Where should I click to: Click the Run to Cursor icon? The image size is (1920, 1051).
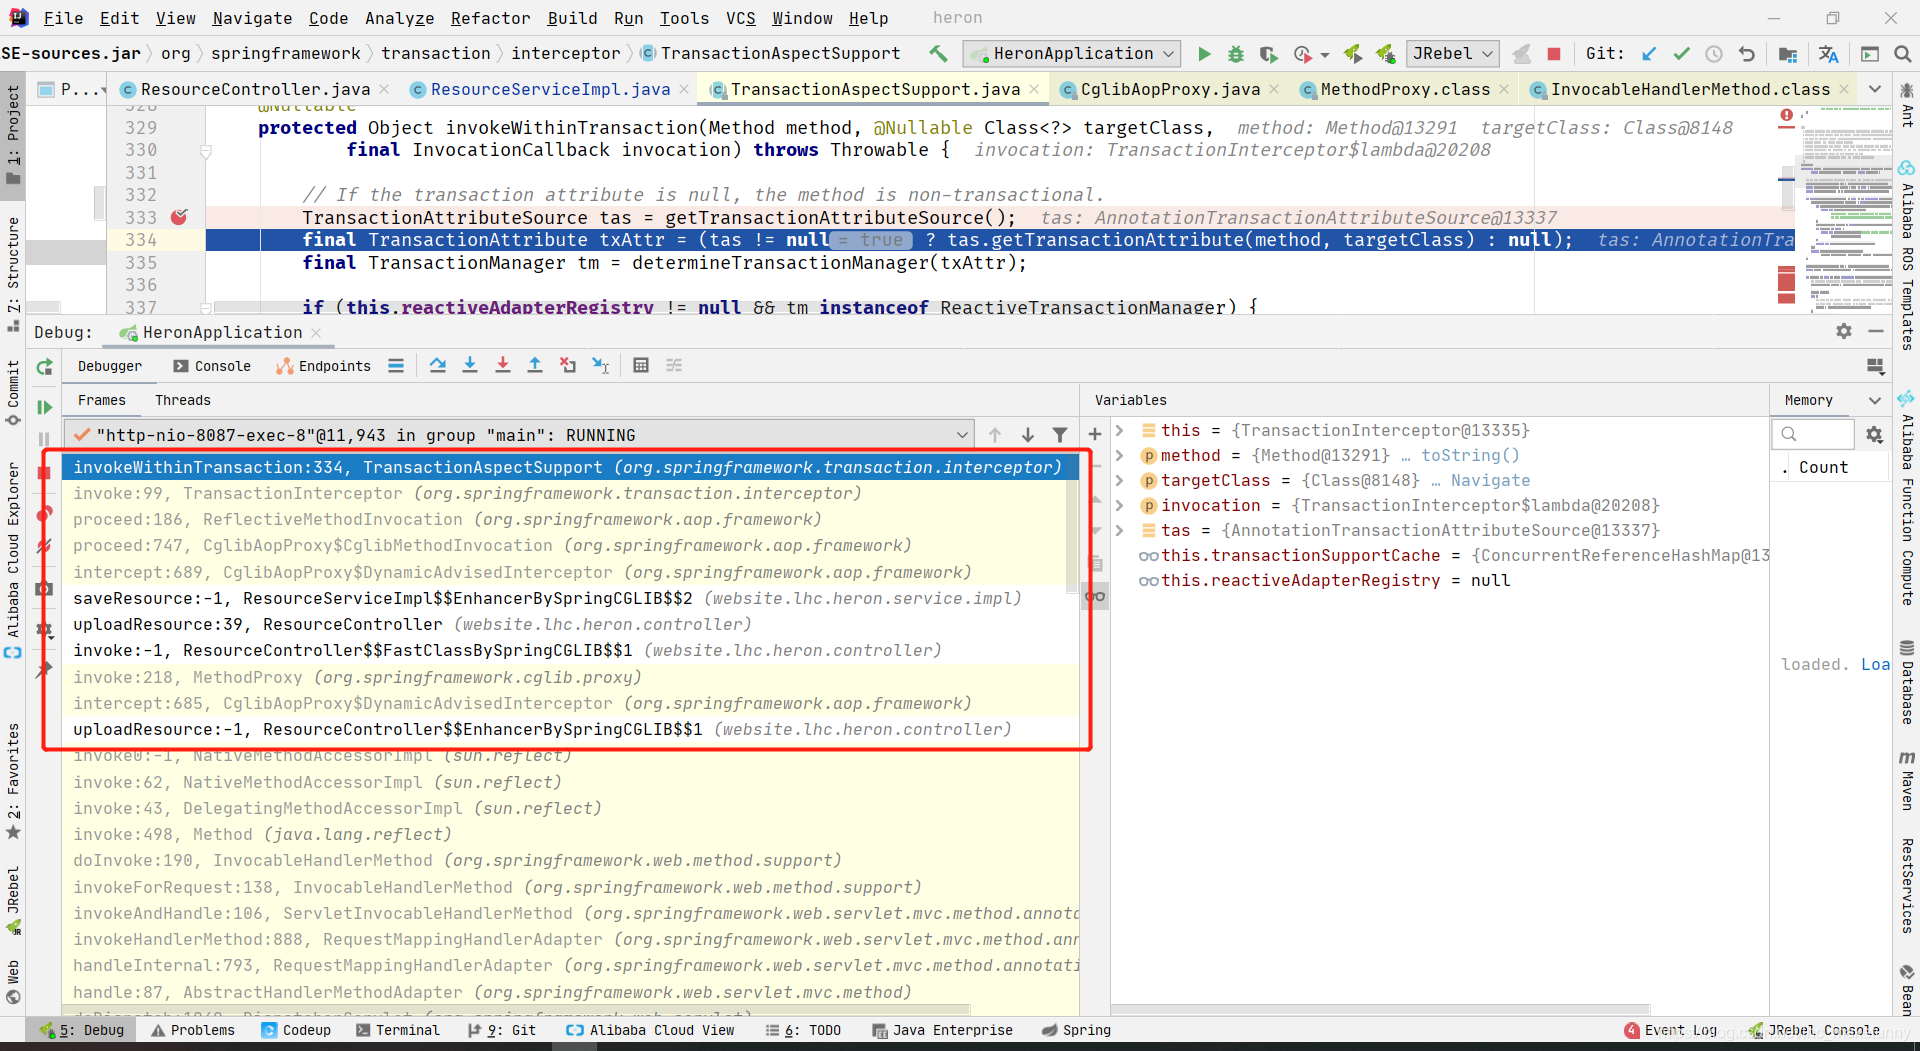click(601, 366)
